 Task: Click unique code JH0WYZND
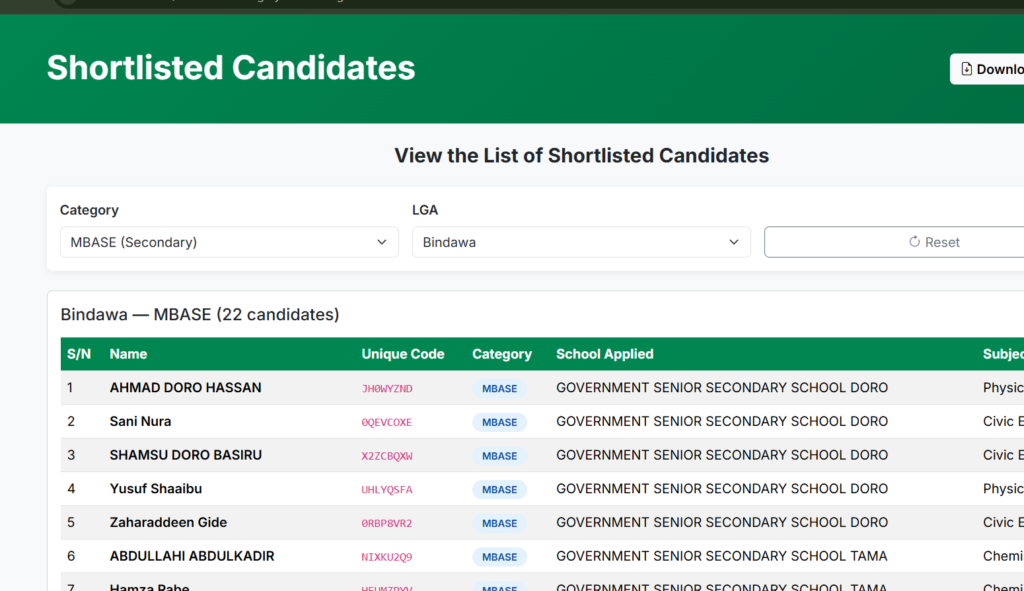pyautogui.click(x=387, y=389)
